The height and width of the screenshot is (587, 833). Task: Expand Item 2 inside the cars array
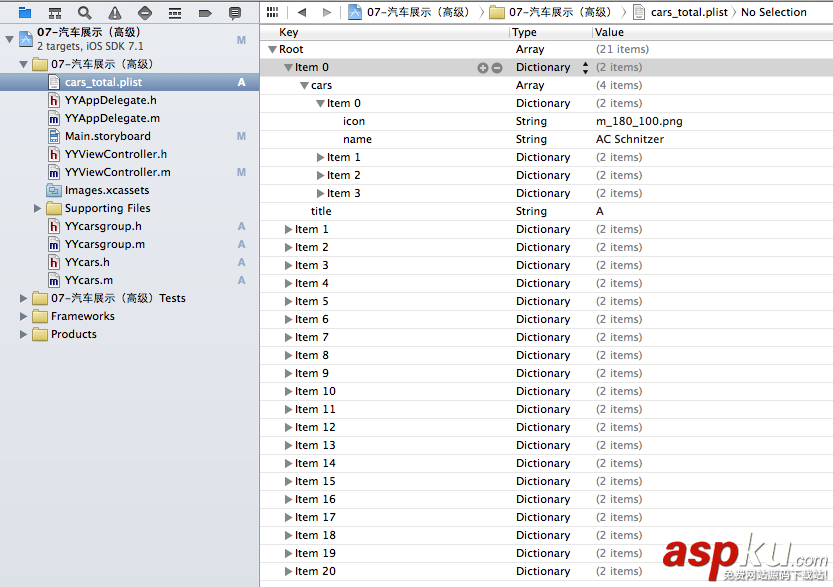coord(320,176)
